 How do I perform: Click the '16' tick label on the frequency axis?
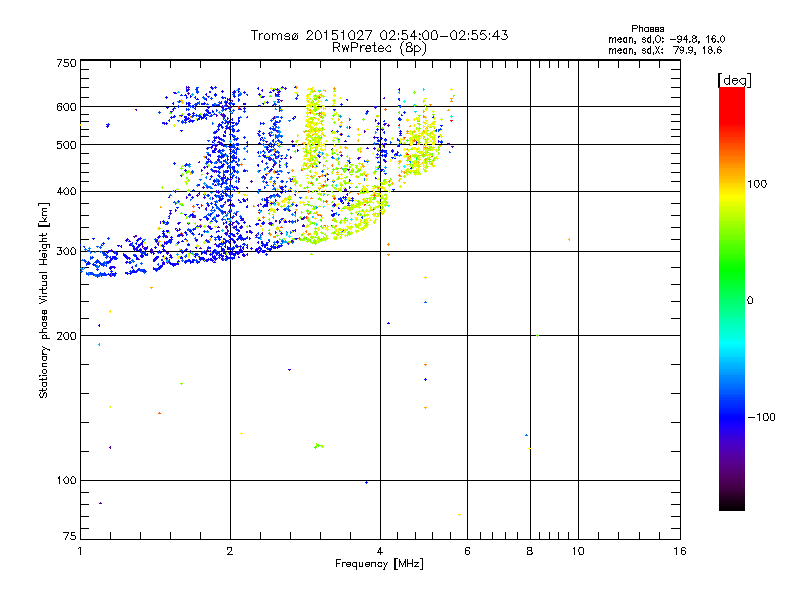[679, 551]
